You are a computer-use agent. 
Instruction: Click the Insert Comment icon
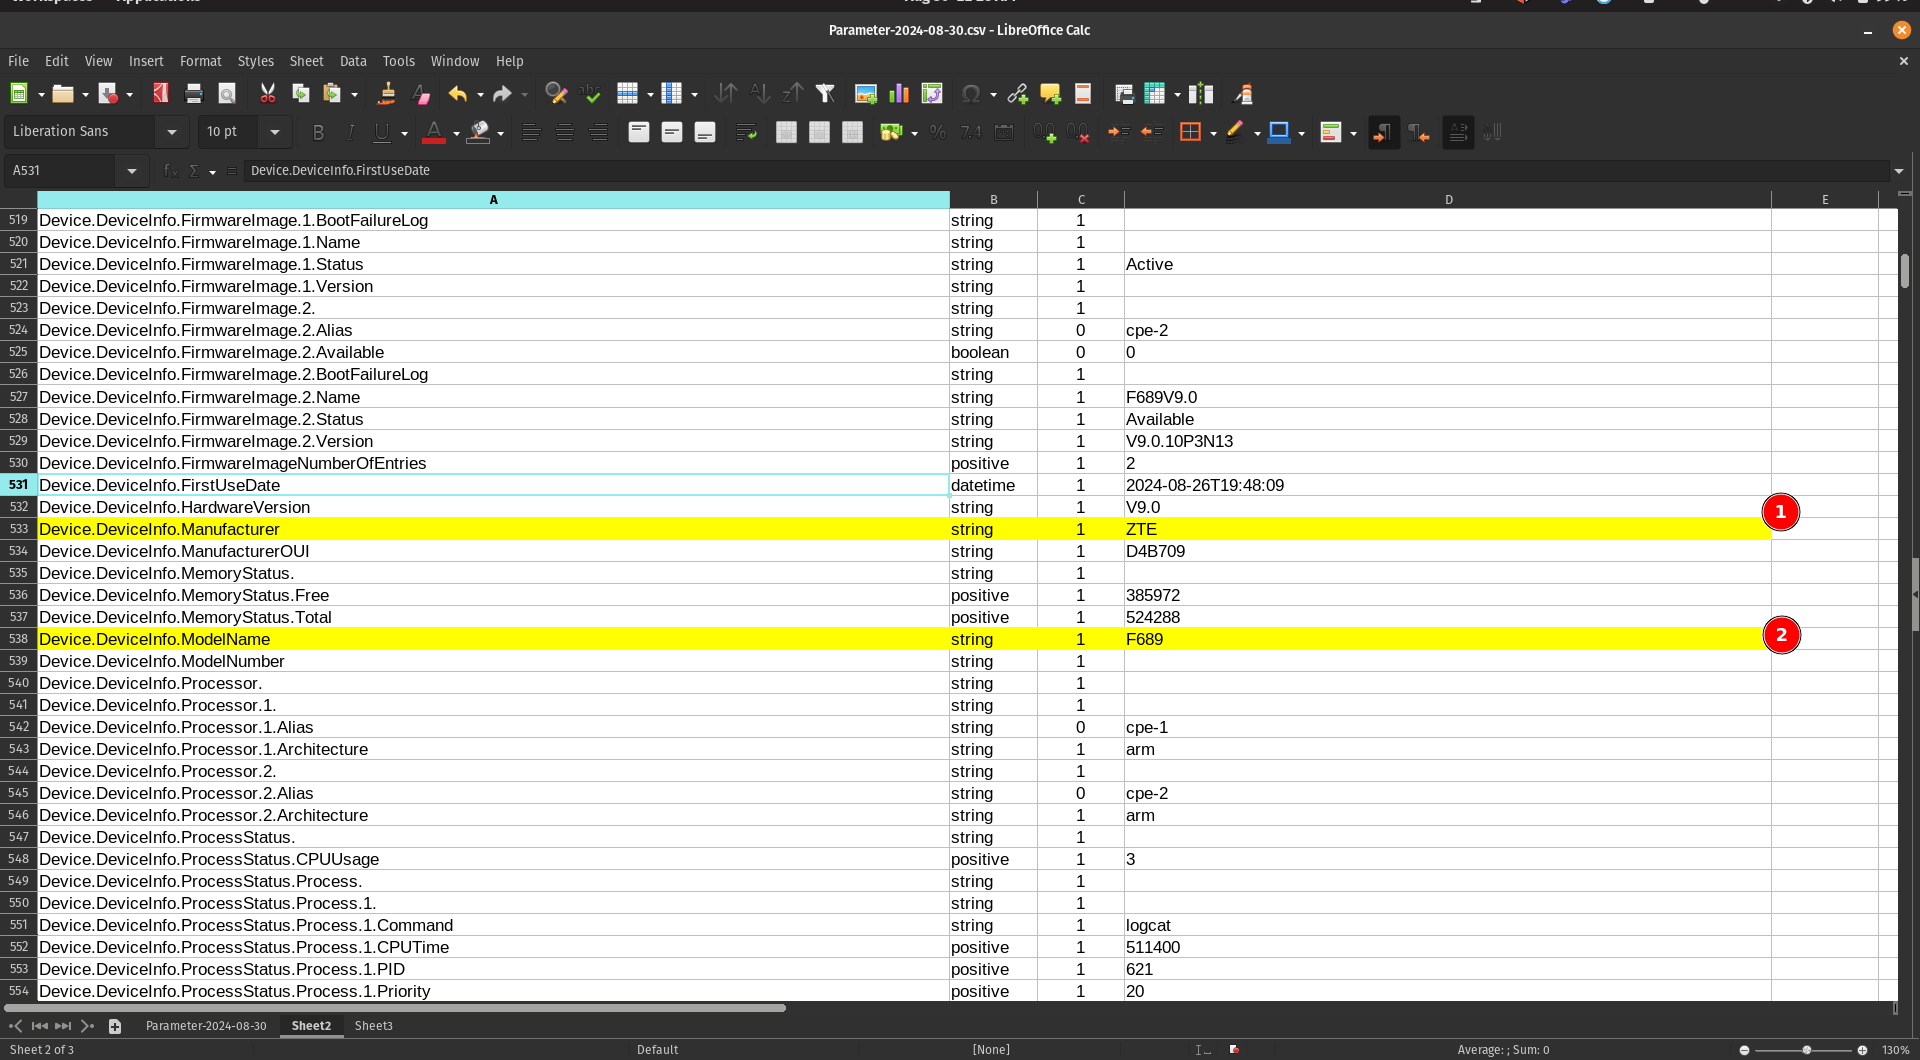tap(1050, 94)
